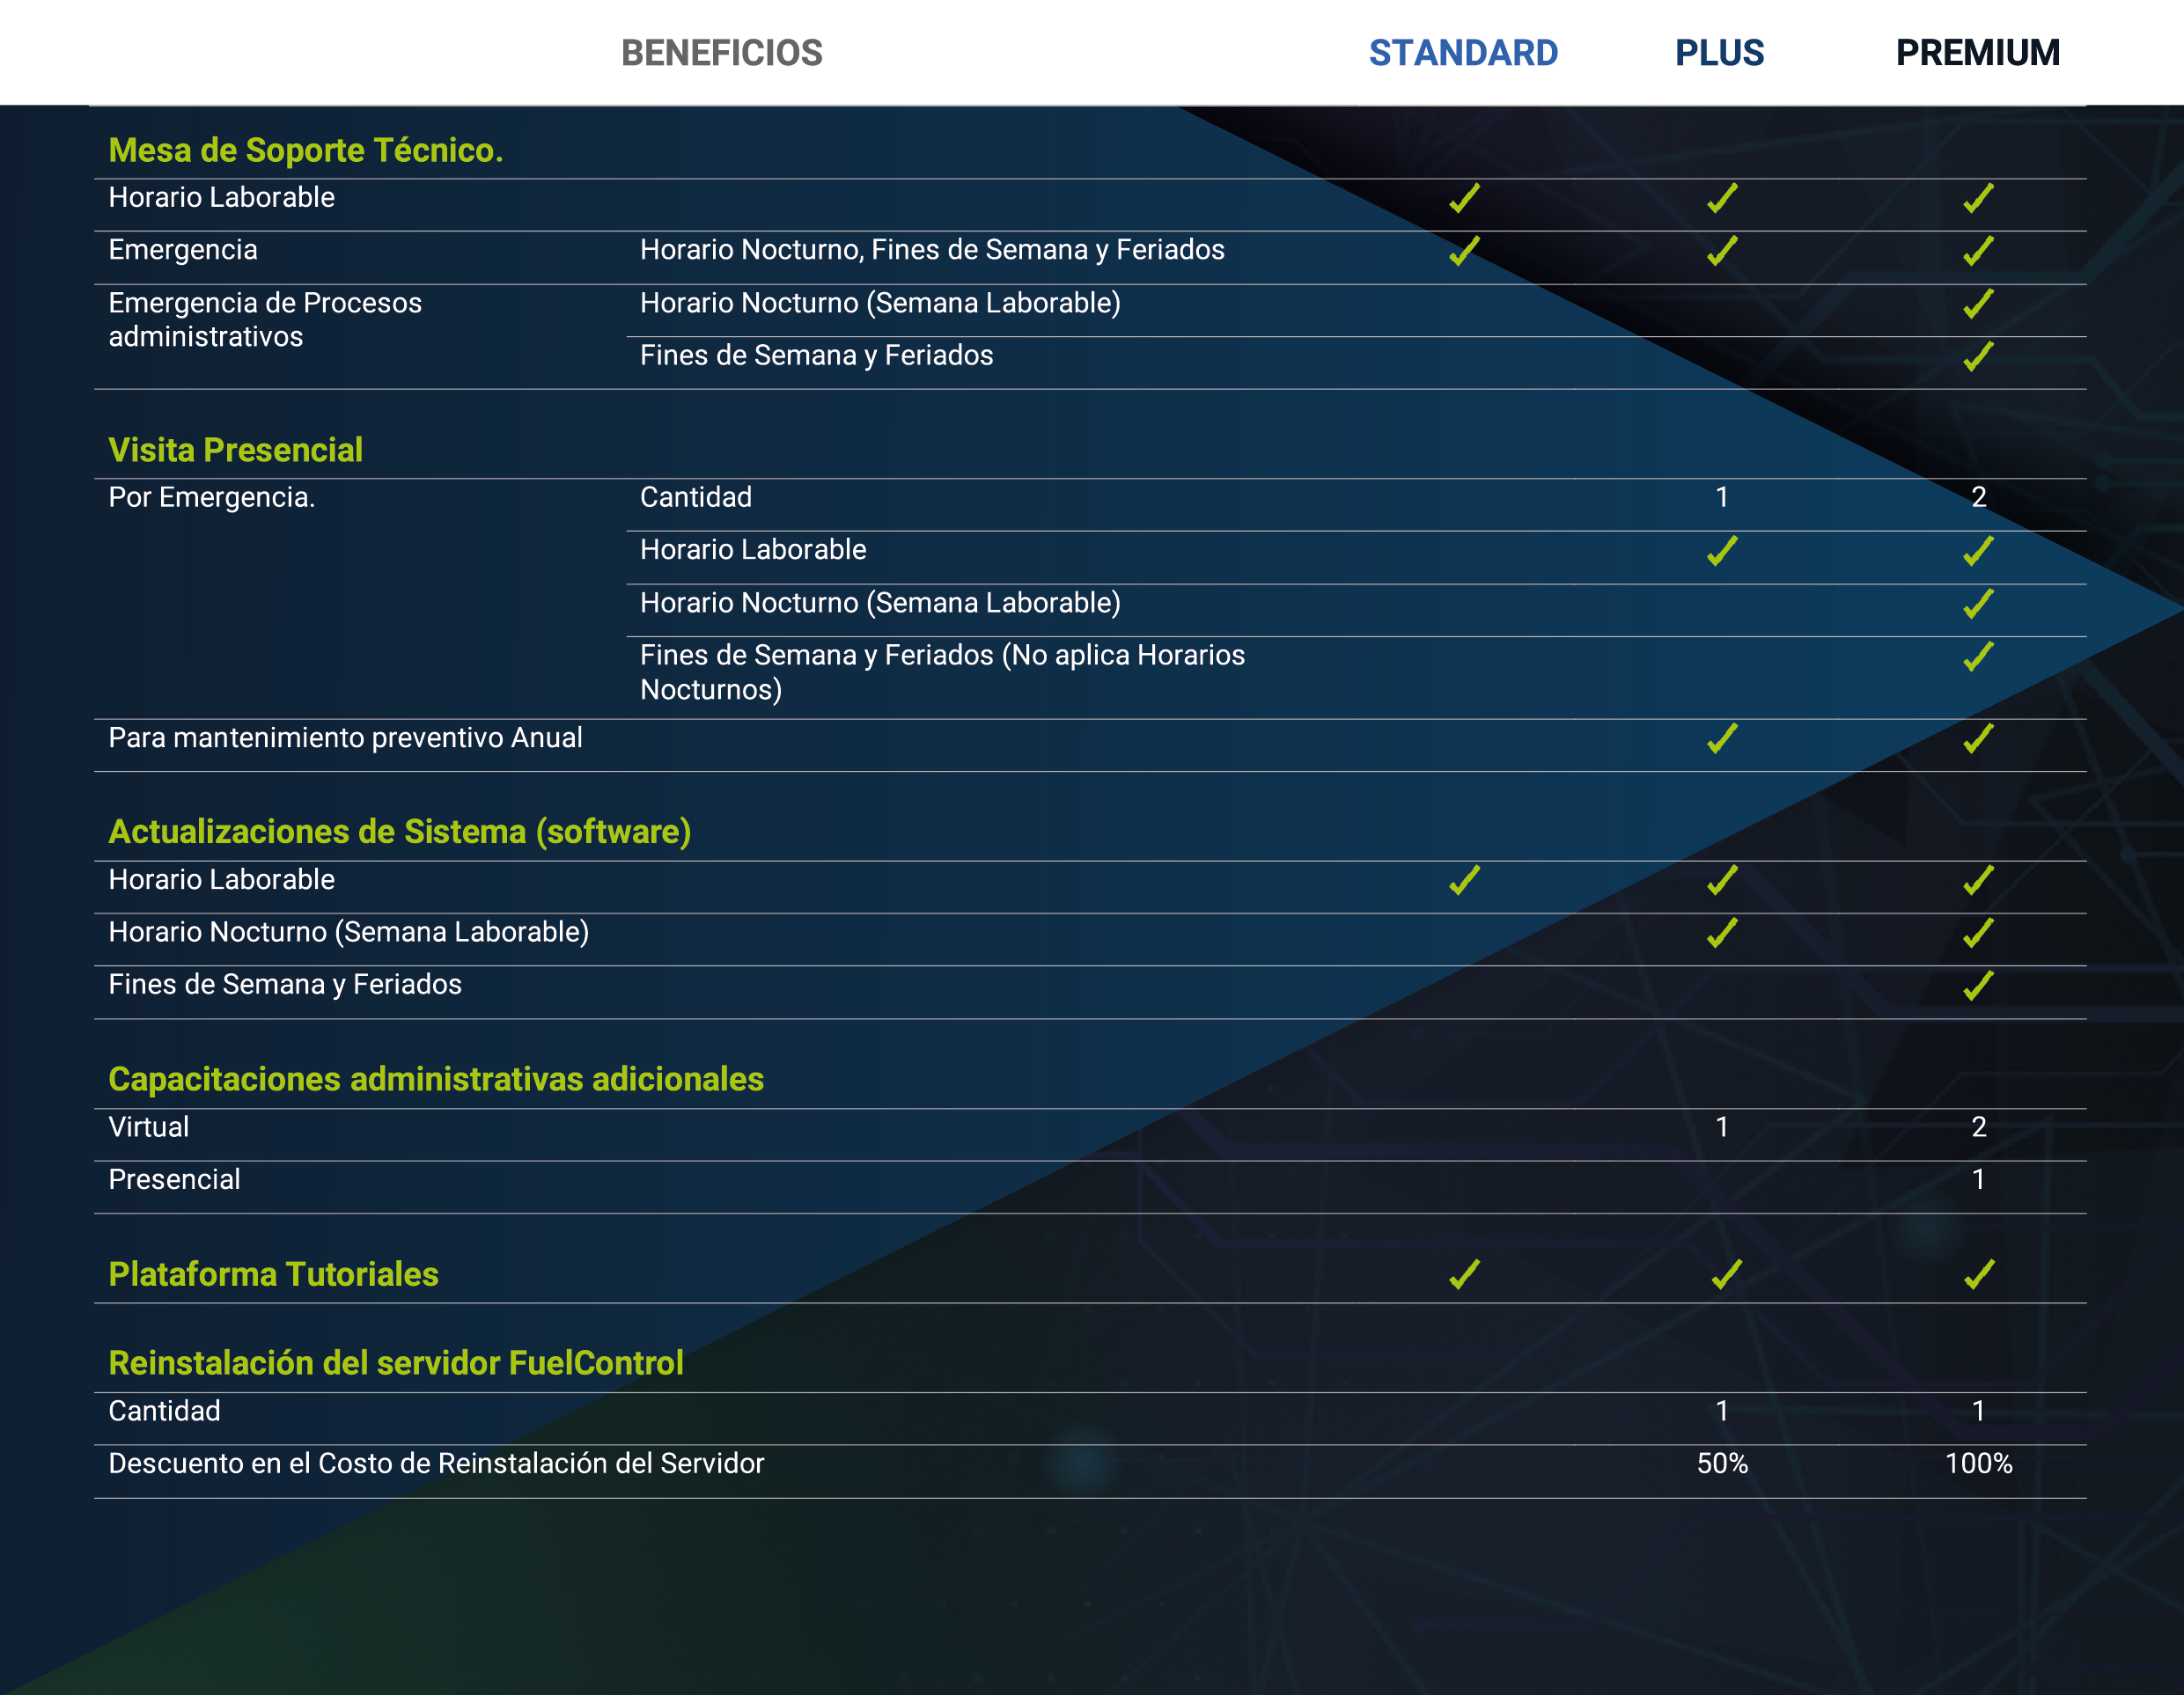Click Premium checkmark for Actualizaciones Fines de Semana
2184x1695 pixels.
point(1977,985)
